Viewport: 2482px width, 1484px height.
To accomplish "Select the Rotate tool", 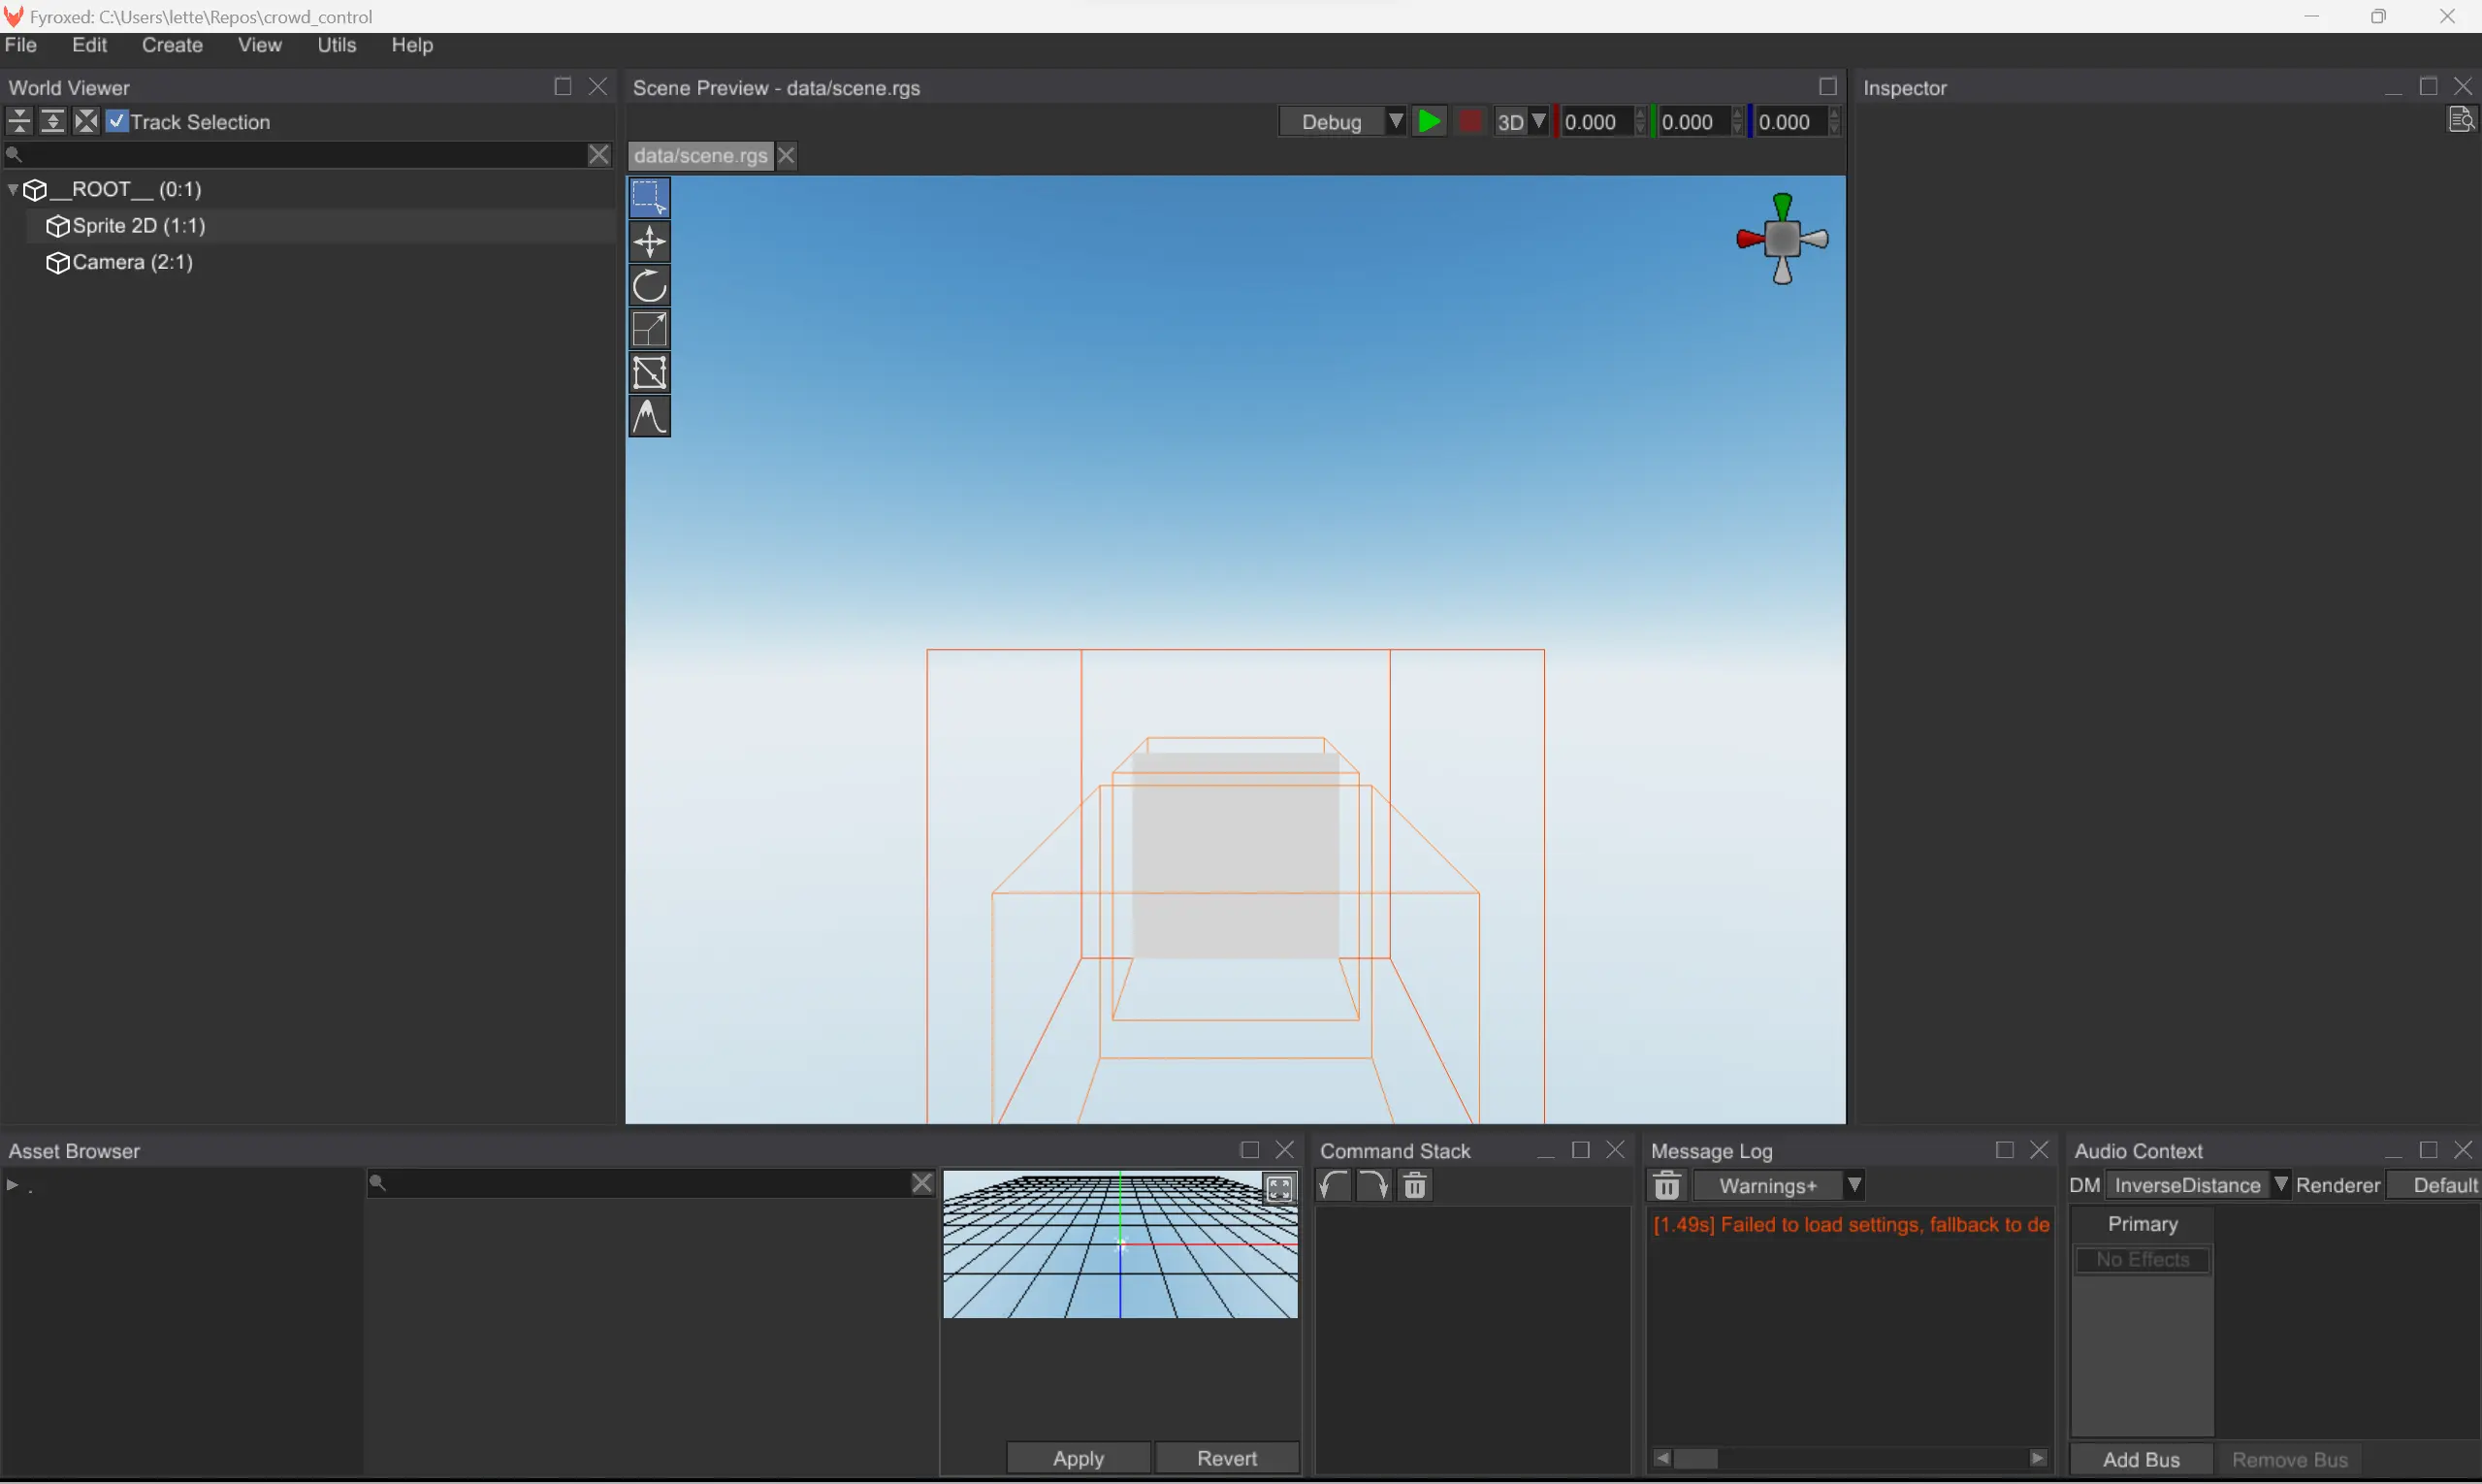I will tap(649, 286).
